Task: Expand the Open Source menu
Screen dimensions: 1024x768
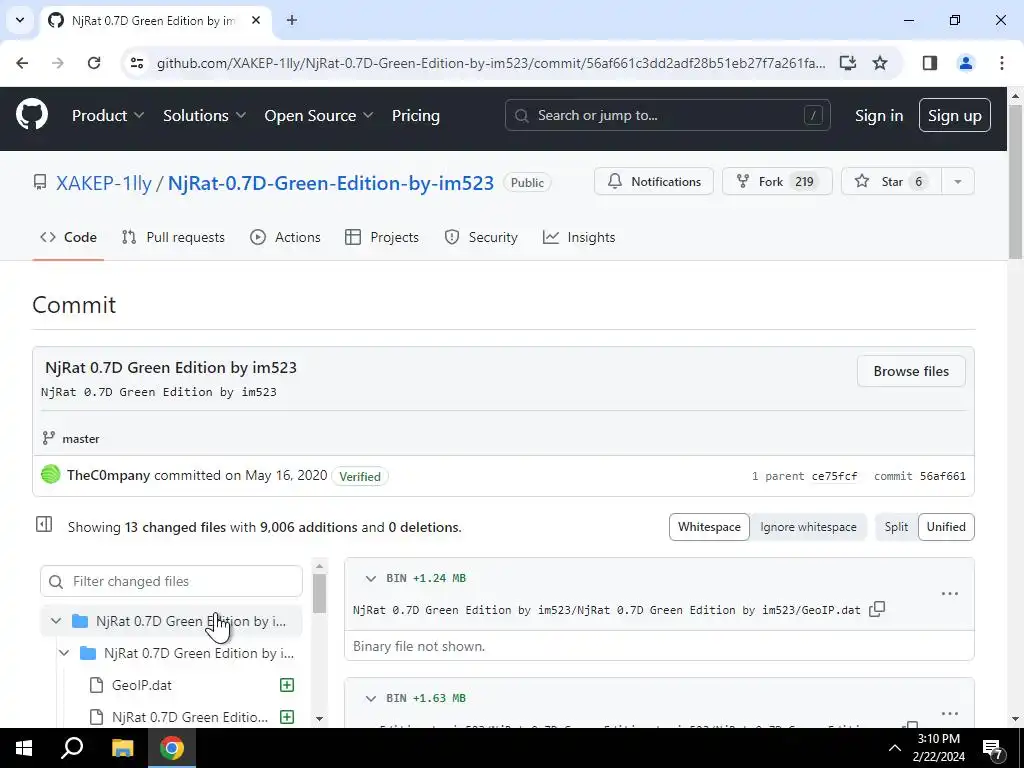Action: click(319, 116)
